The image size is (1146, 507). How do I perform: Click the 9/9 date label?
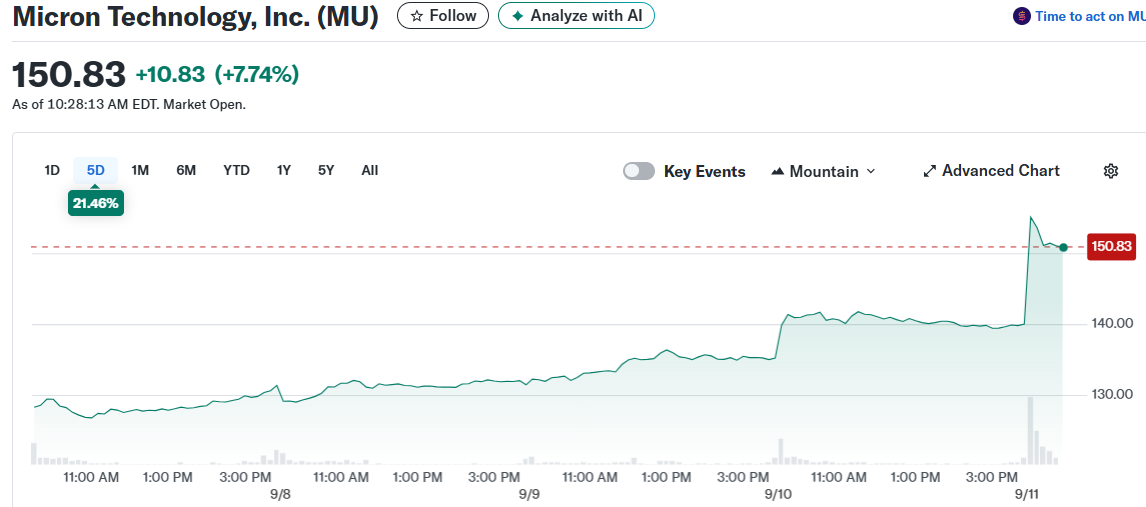point(530,494)
